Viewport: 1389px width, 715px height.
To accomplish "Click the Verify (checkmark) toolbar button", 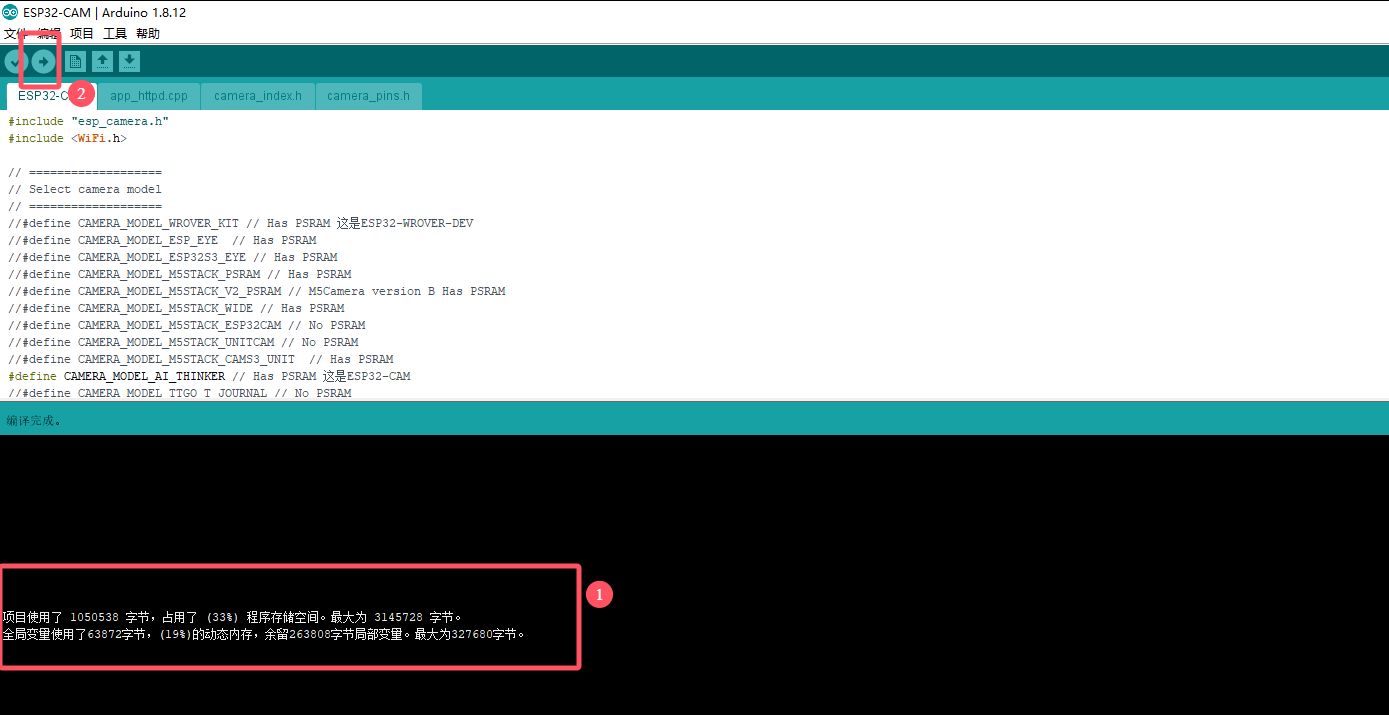I will point(14,62).
